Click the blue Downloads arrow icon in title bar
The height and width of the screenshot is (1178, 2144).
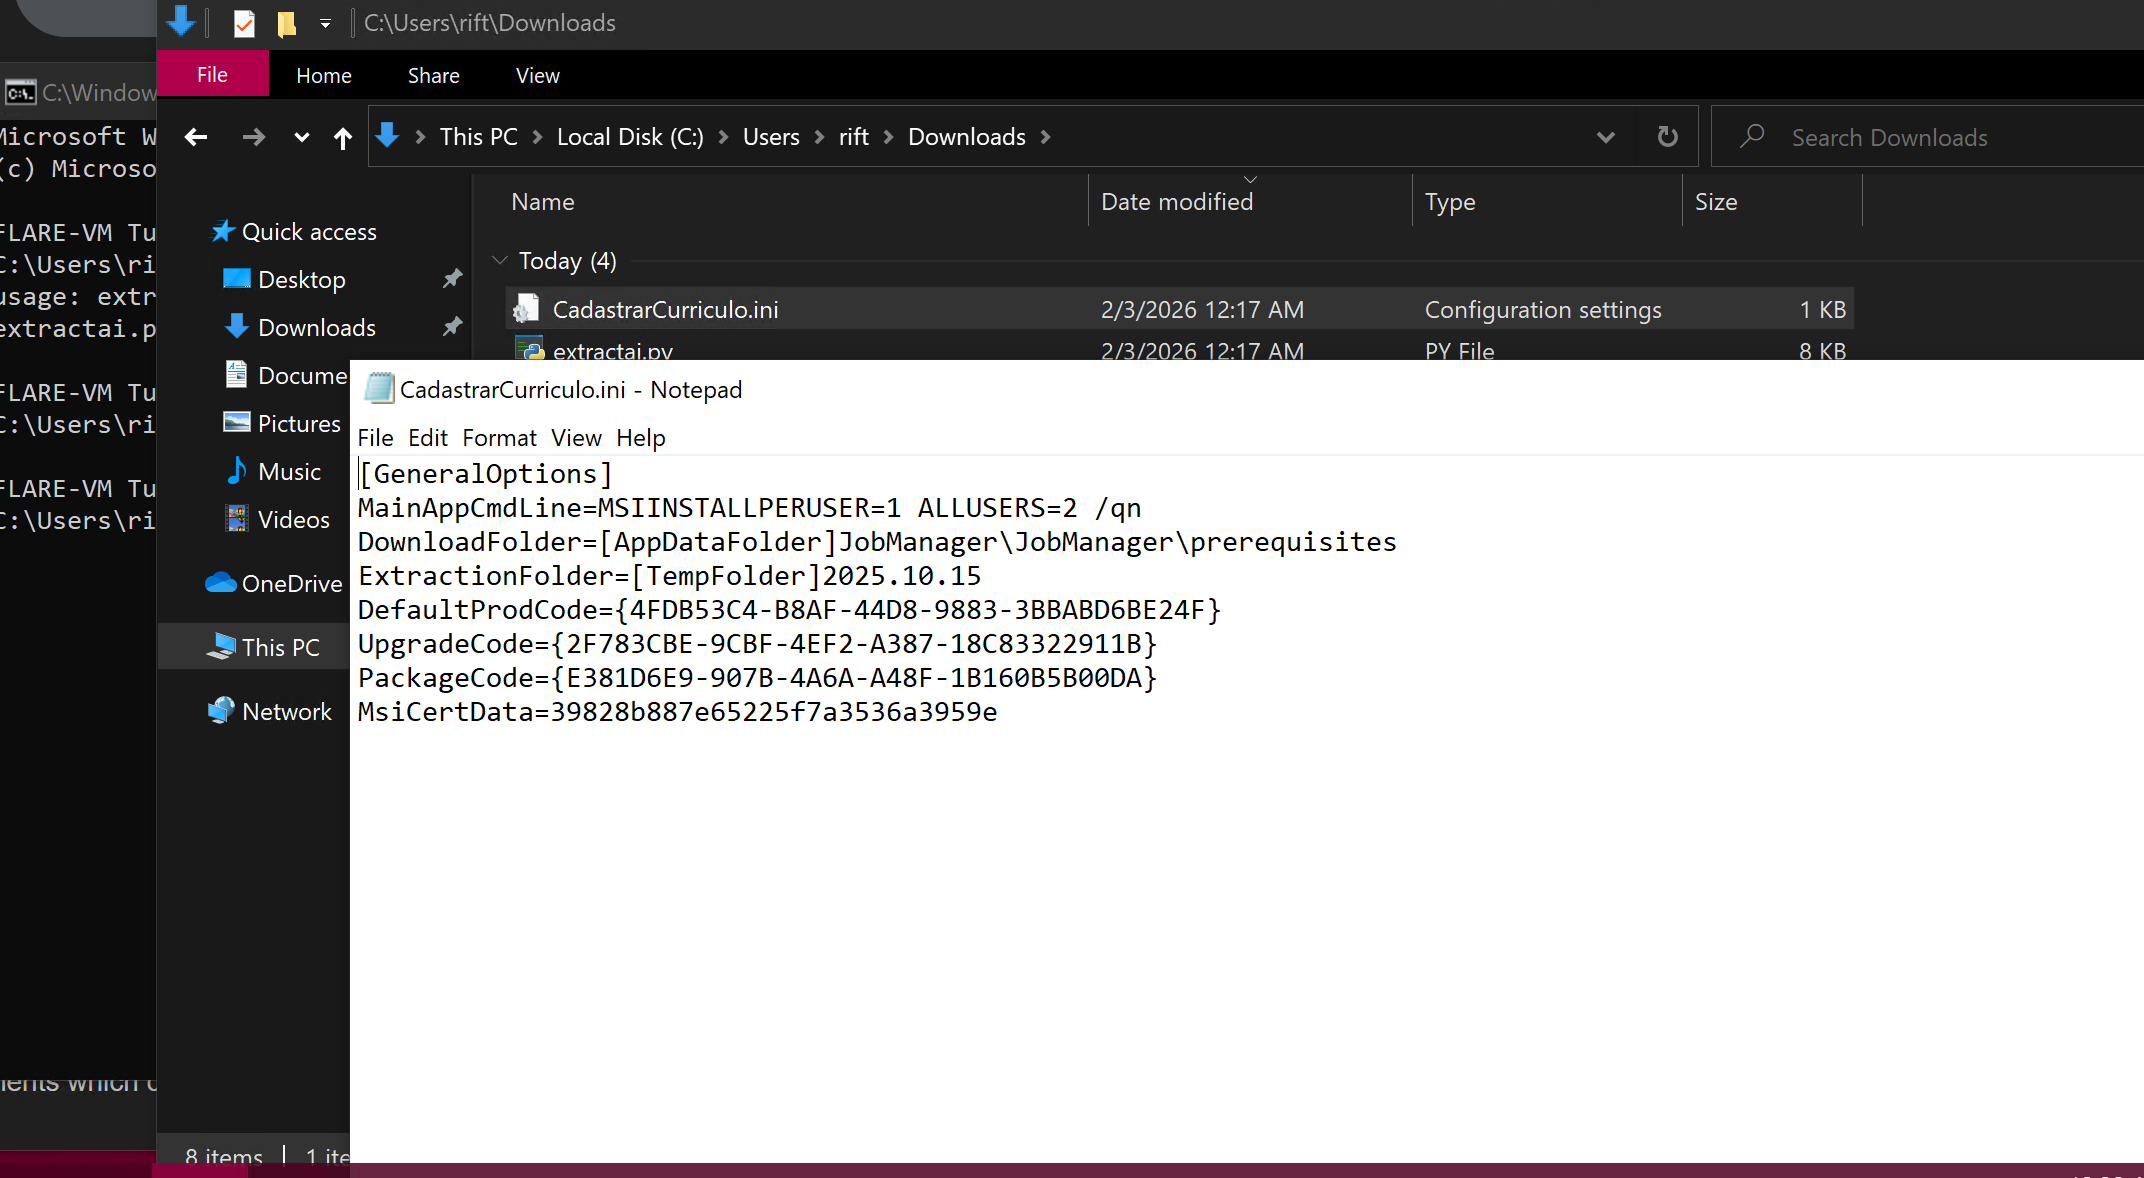[181, 21]
